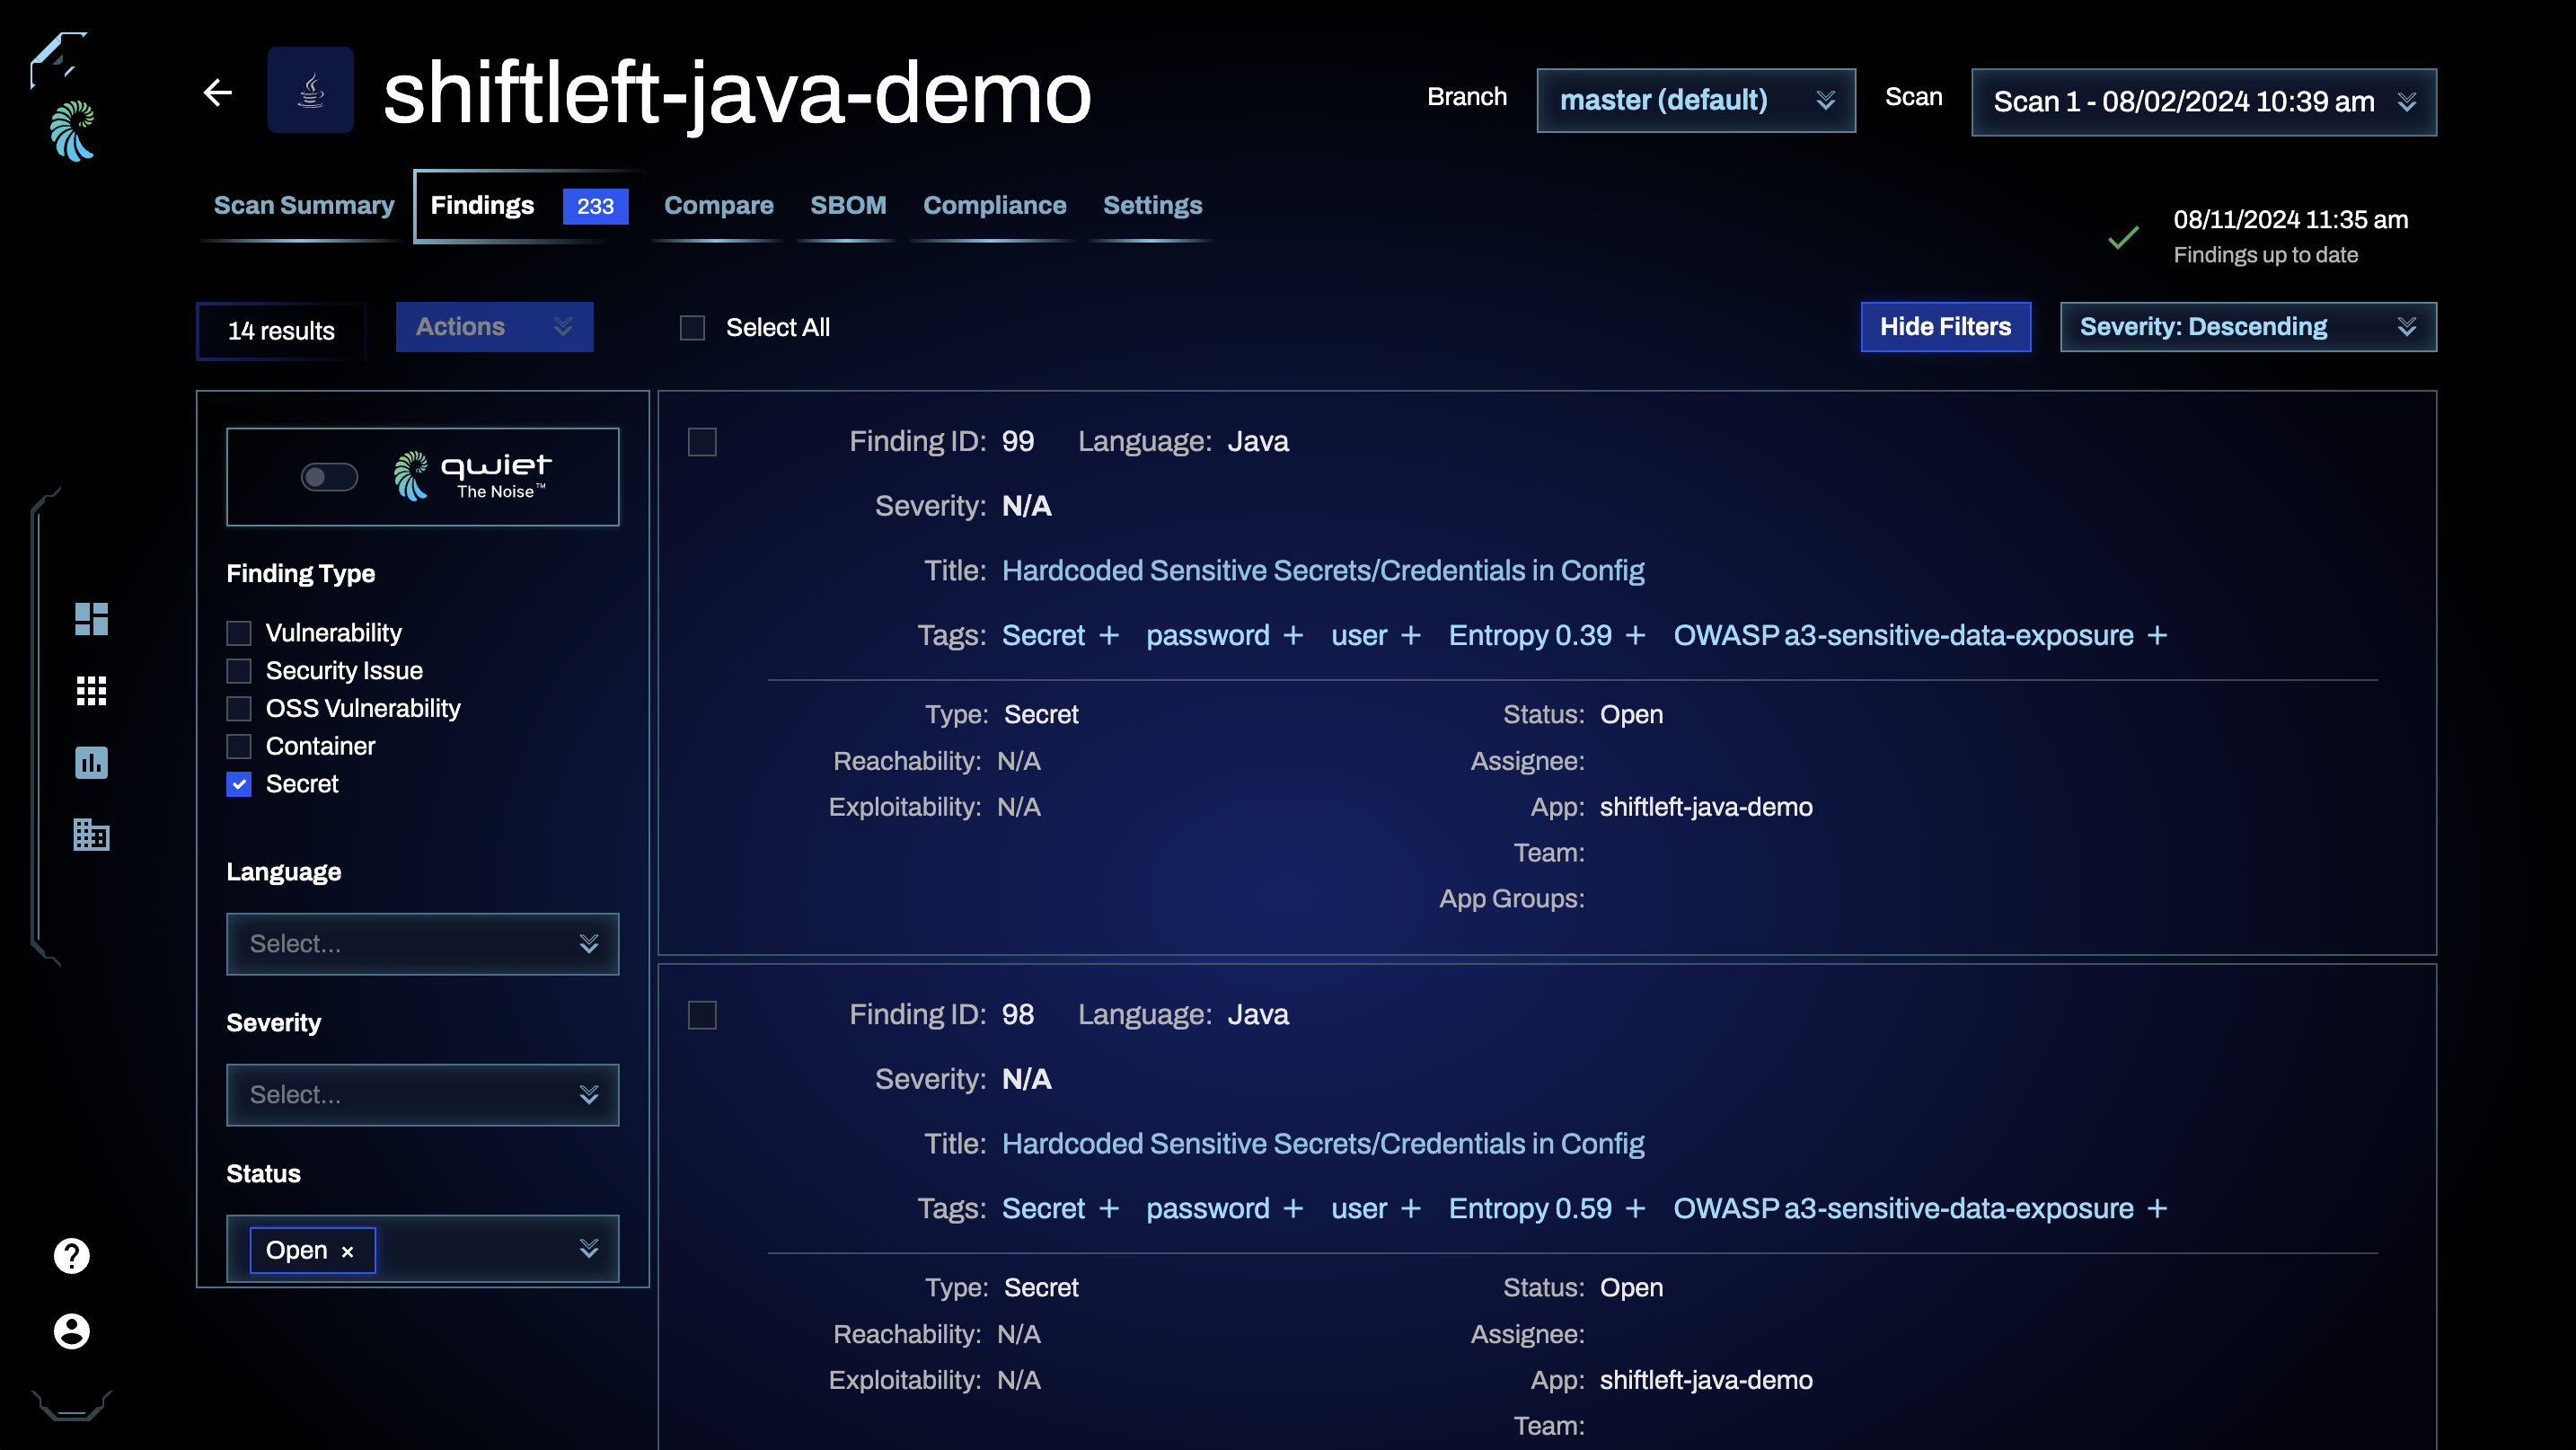
Task: Add the Secret tag on finding 99
Action: click(1109, 636)
